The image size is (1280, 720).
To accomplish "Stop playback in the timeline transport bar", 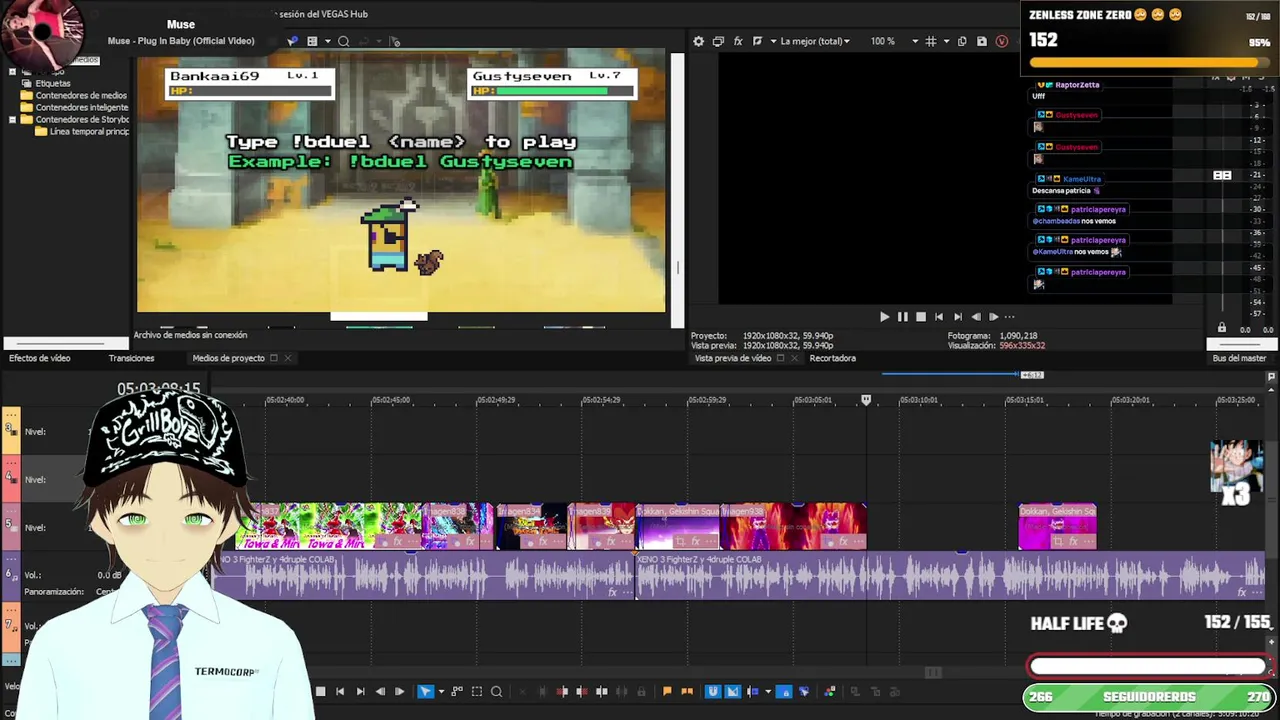I will (x=320, y=691).
